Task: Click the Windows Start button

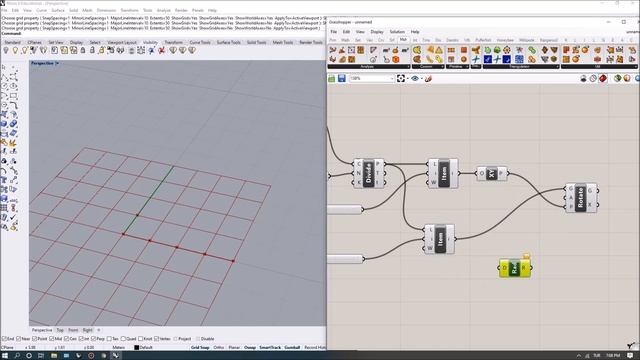Action: (x=5, y=356)
